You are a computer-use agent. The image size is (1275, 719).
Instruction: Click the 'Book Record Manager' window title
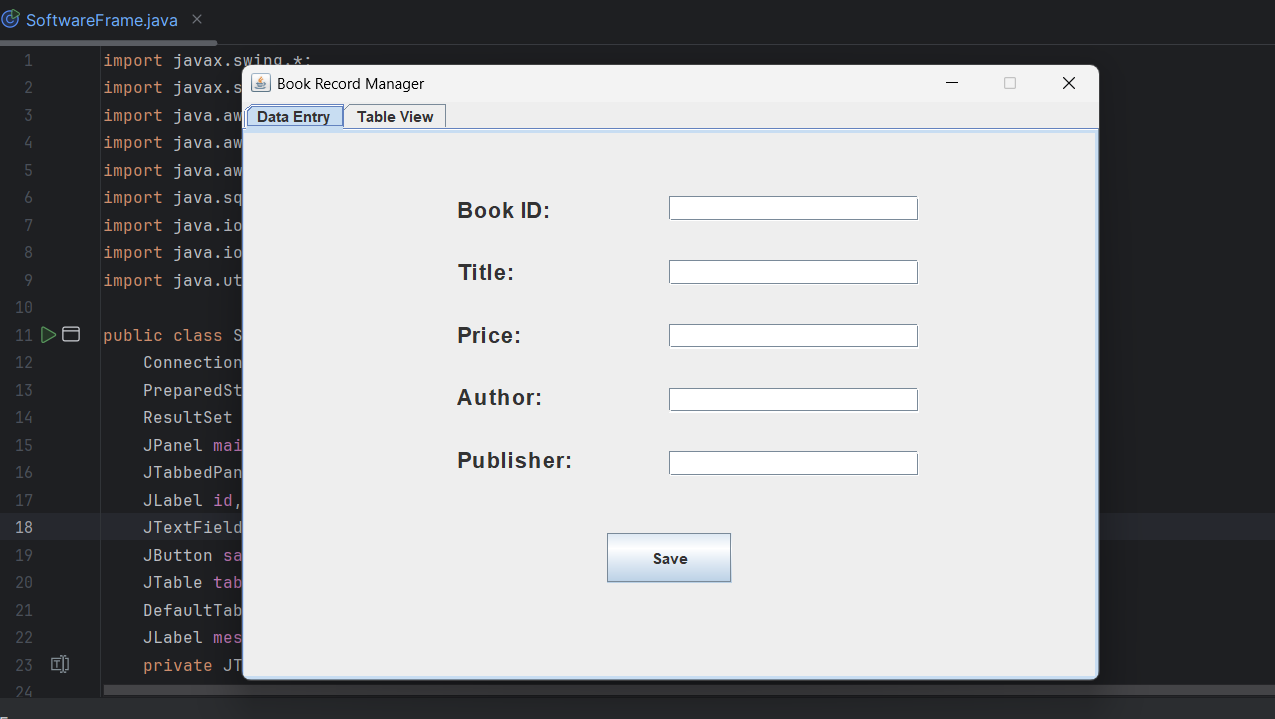coord(351,84)
